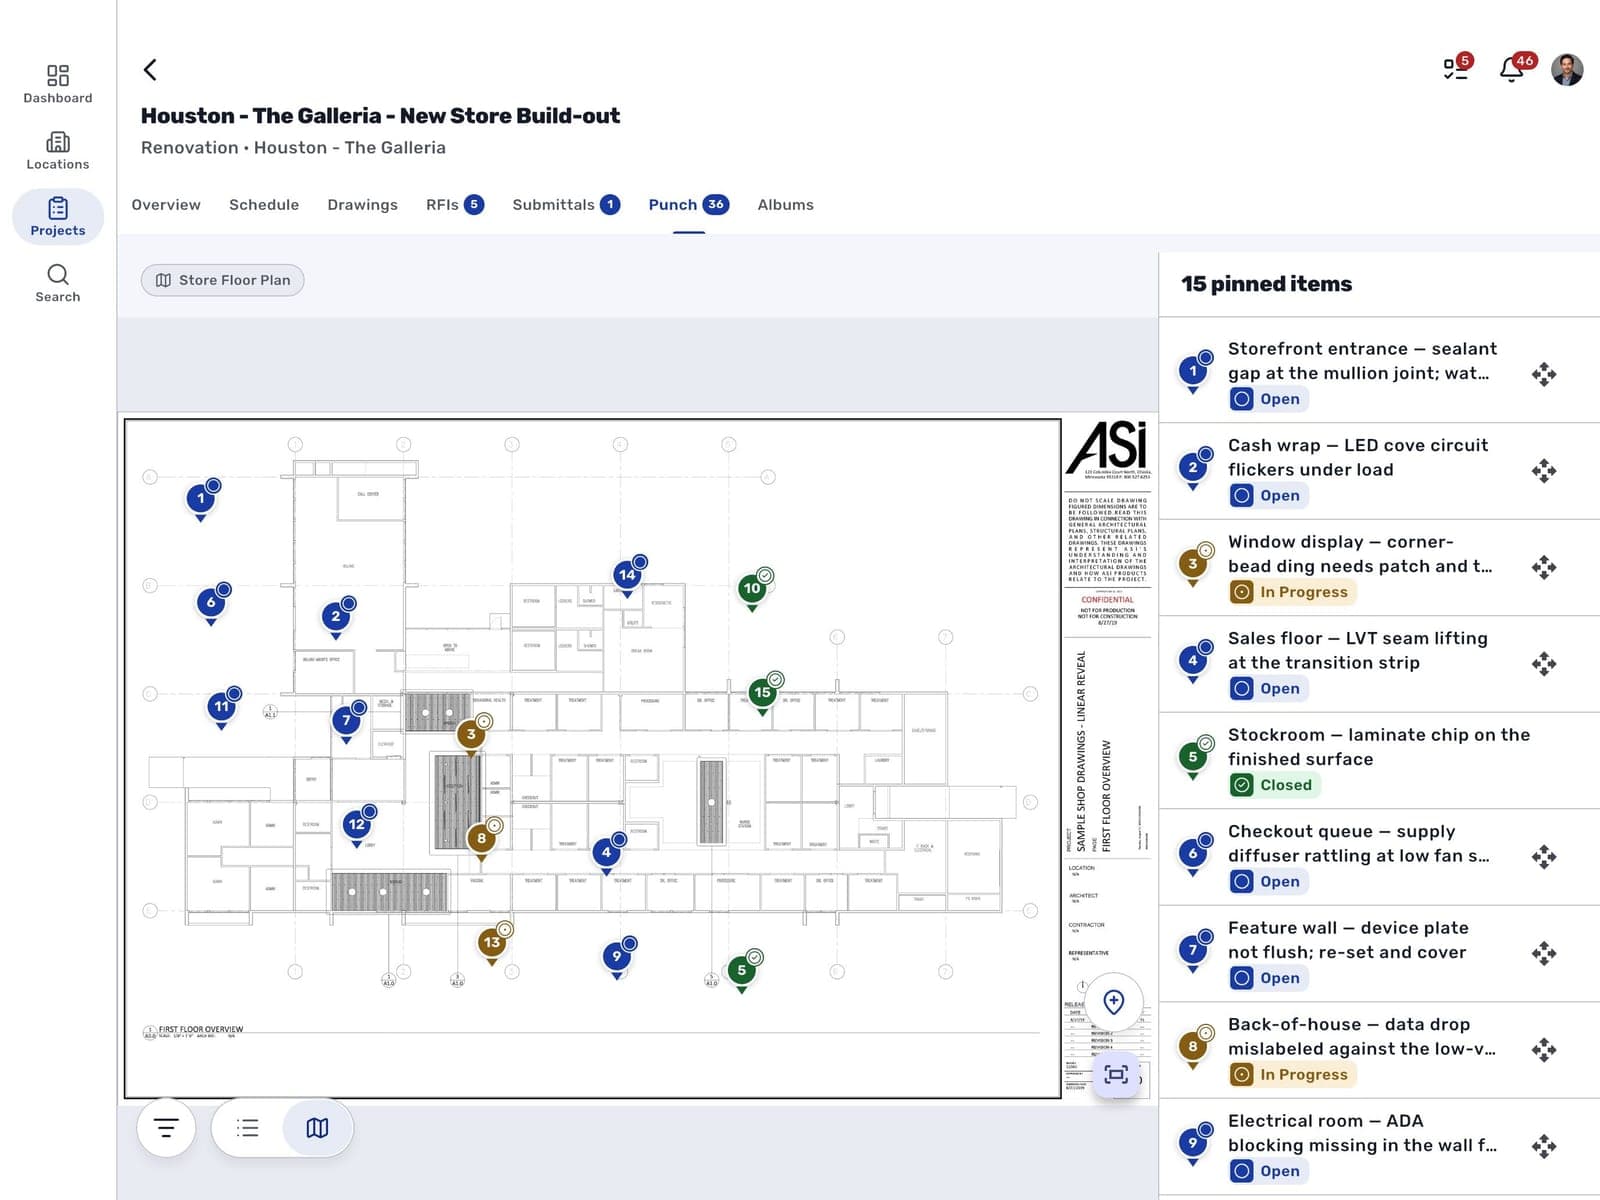Viewport: 1600px width, 1200px height.
Task: Open the Drawings tab
Action: pyautogui.click(x=363, y=205)
